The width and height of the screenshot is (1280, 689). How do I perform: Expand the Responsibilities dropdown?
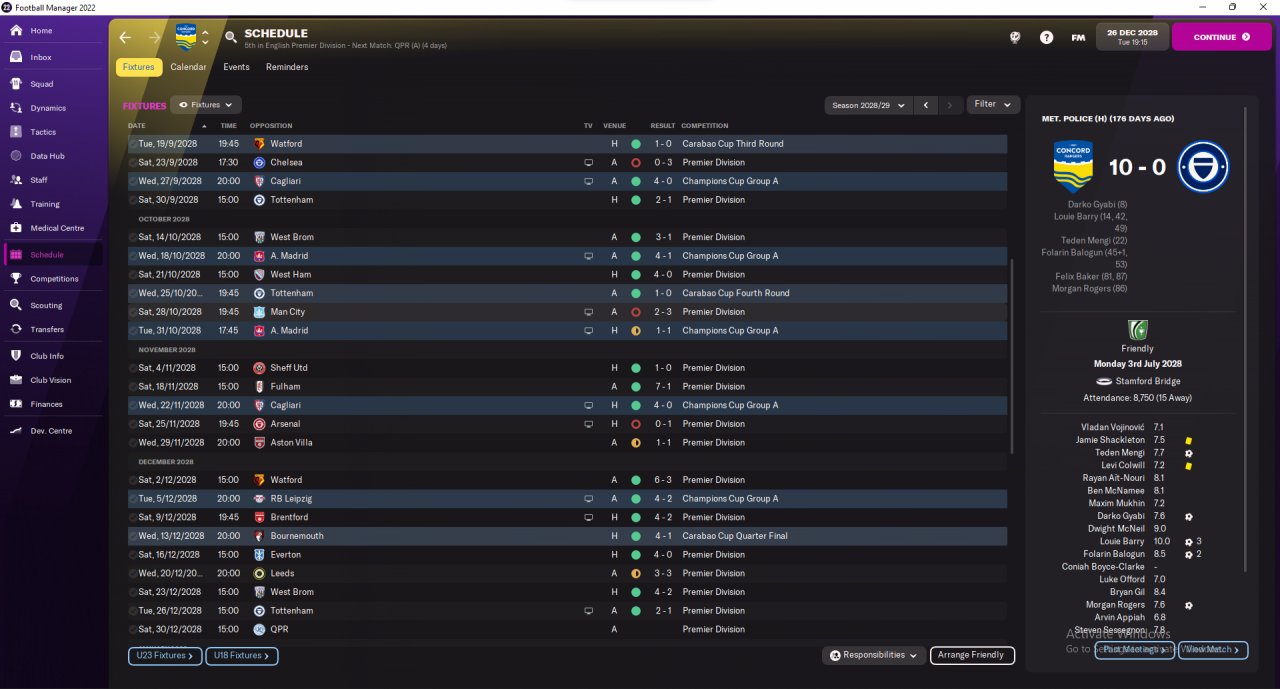coord(873,655)
